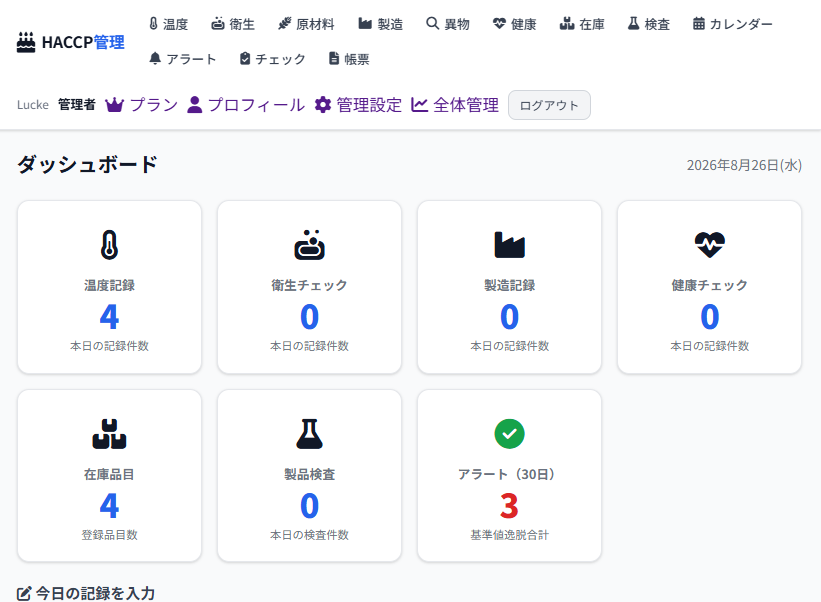This screenshot has height=602, width=821.
Task: Click the 登録品目数 label
Action: pyautogui.click(x=109, y=535)
